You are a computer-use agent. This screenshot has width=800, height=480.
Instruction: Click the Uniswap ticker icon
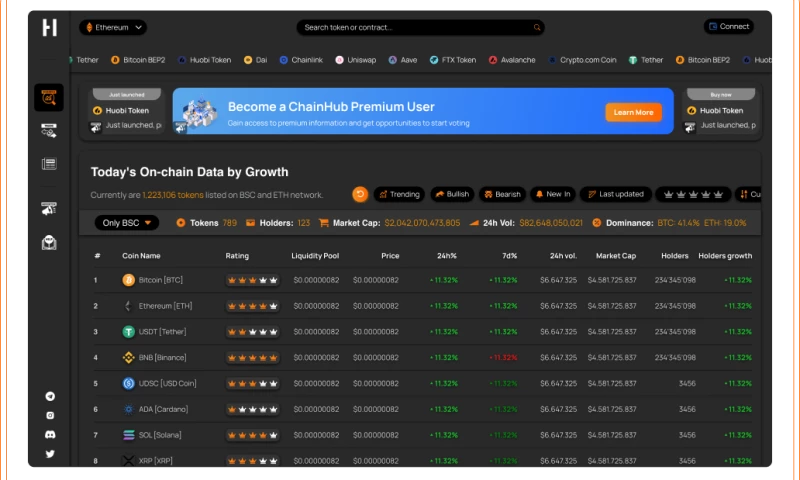tap(339, 60)
